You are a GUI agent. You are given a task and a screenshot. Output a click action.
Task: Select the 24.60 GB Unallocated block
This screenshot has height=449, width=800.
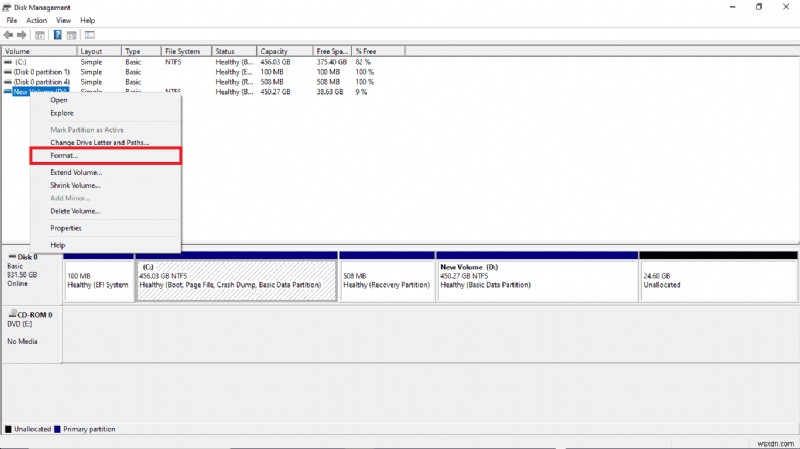[718, 276]
